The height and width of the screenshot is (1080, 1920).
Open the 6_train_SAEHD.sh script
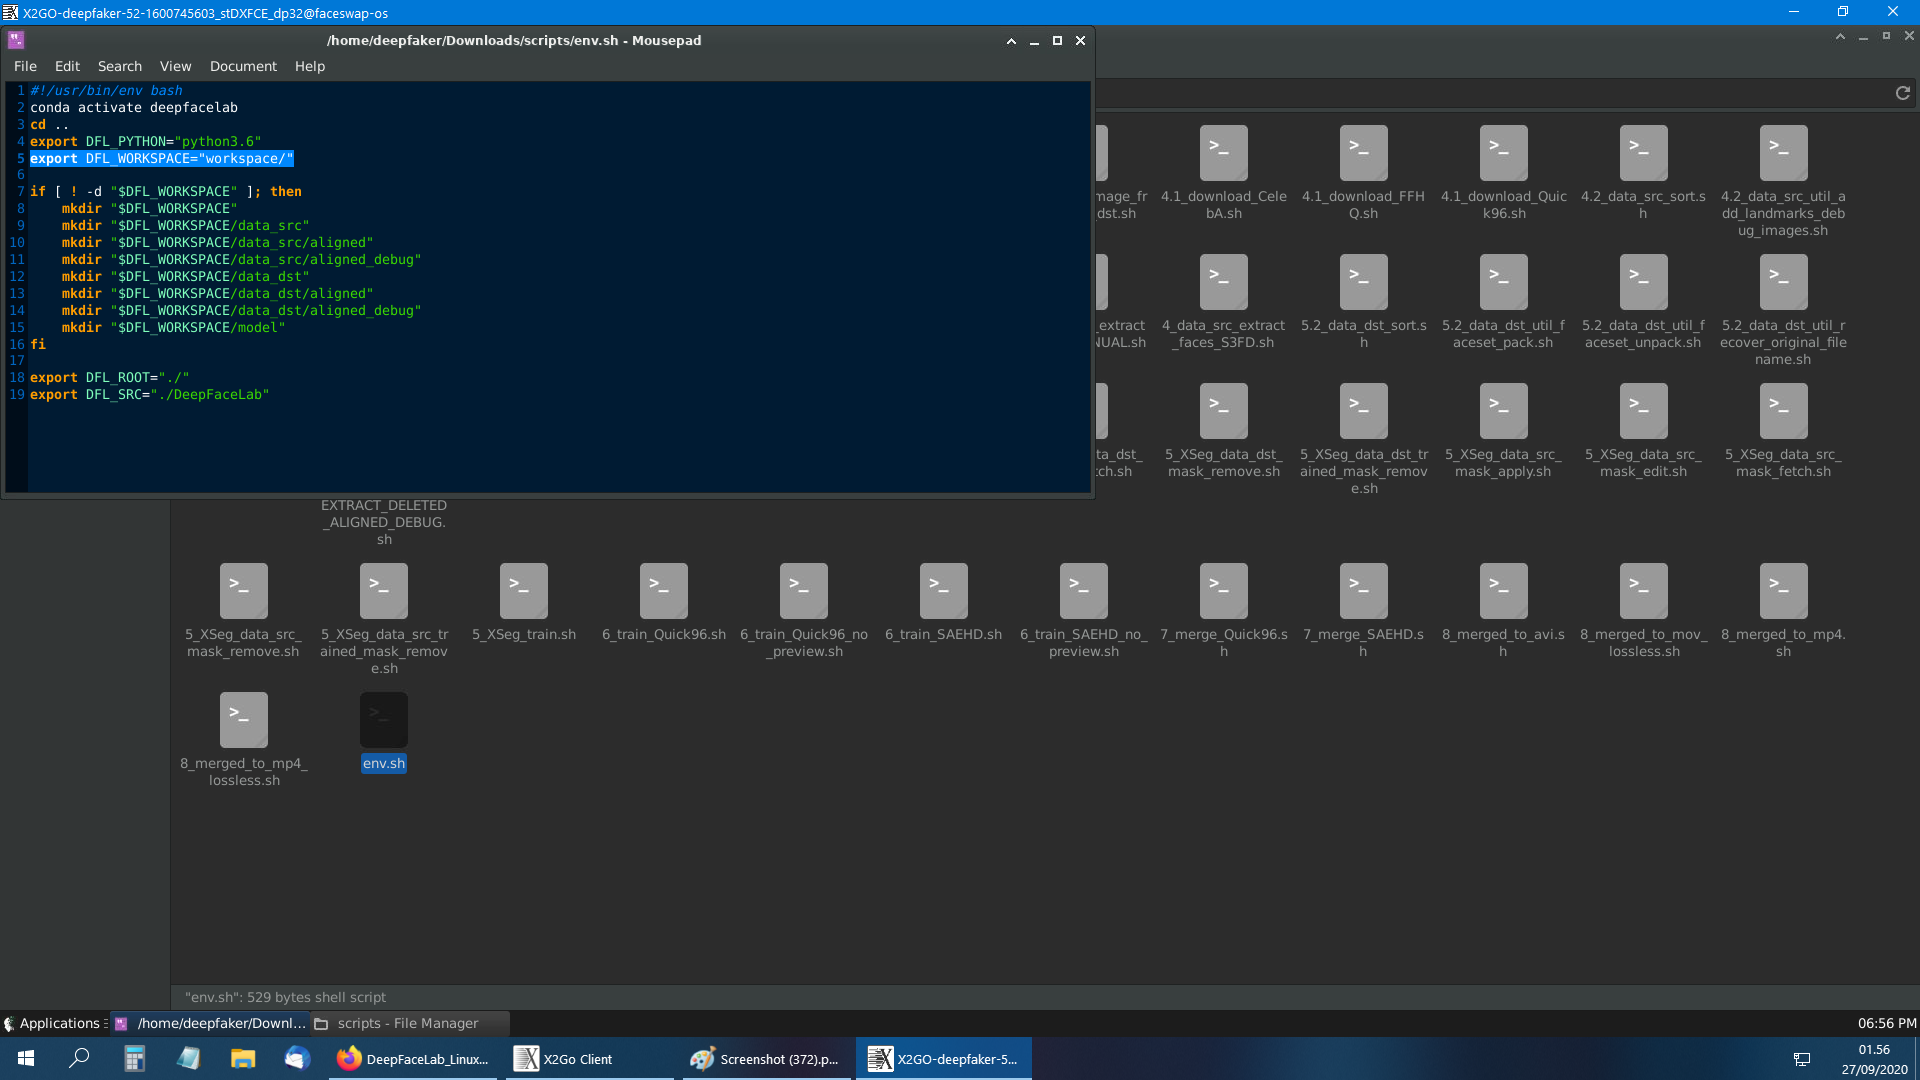[x=943, y=590]
